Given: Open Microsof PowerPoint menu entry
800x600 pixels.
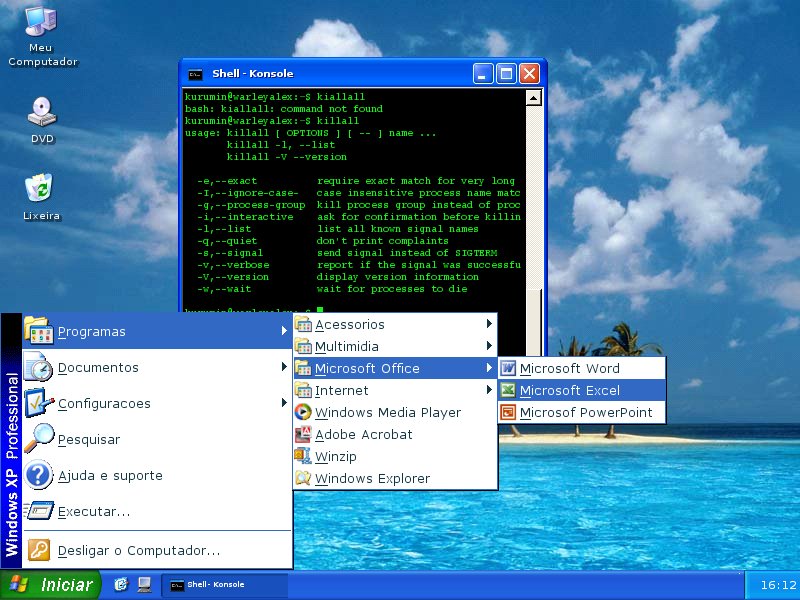Looking at the screenshot, I should click(x=582, y=412).
